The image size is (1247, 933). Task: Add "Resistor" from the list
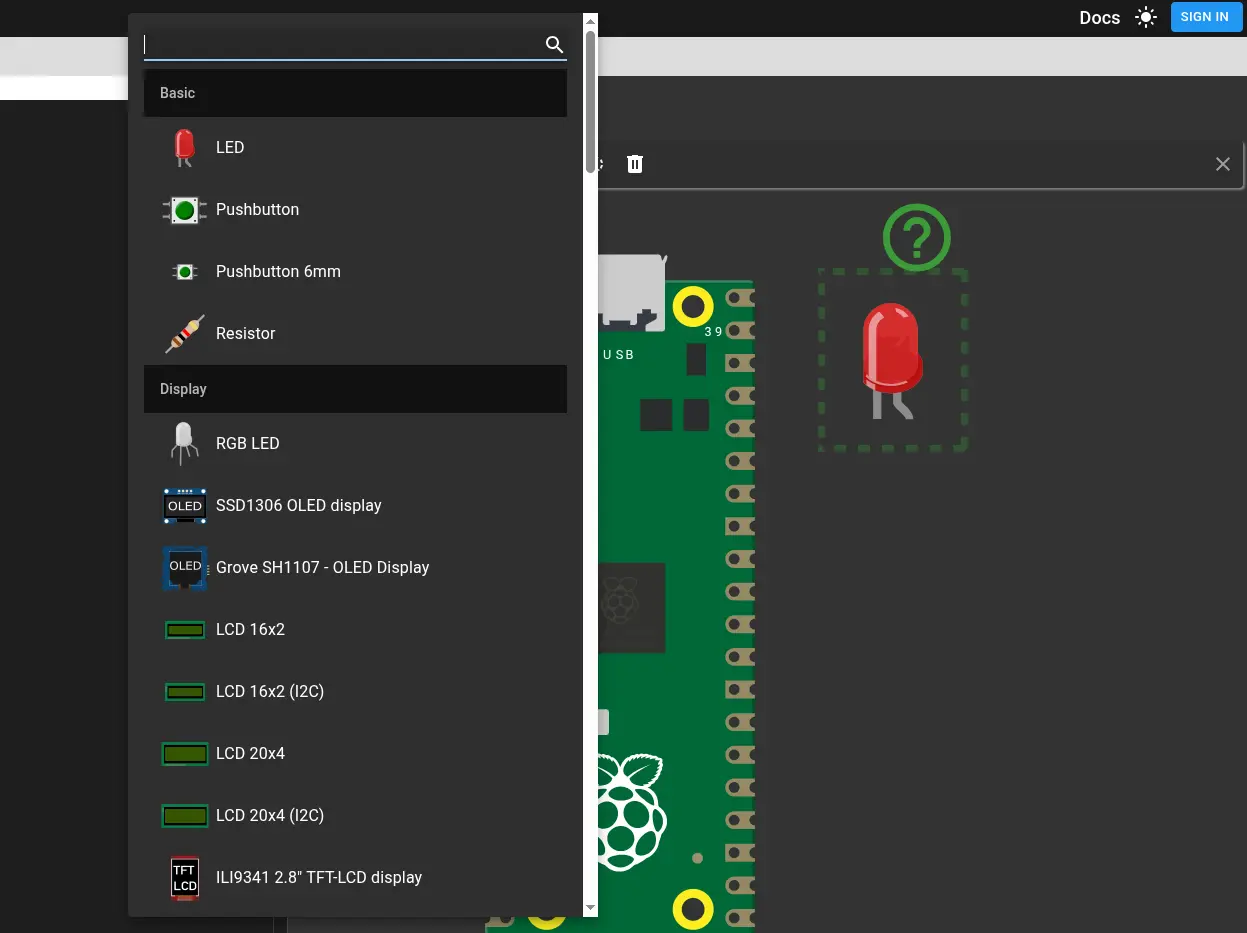[355, 334]
